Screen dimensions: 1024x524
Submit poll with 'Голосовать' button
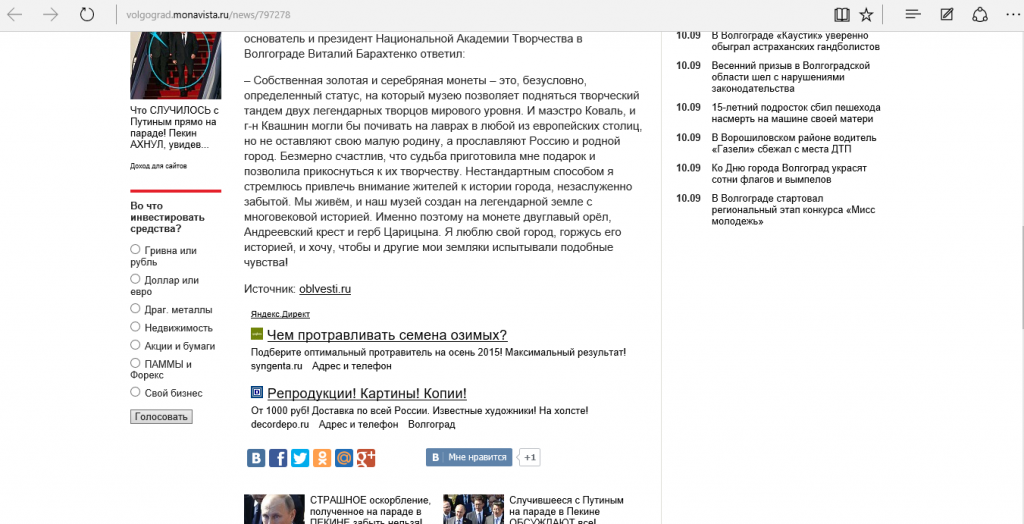click(x=161, y=417)
